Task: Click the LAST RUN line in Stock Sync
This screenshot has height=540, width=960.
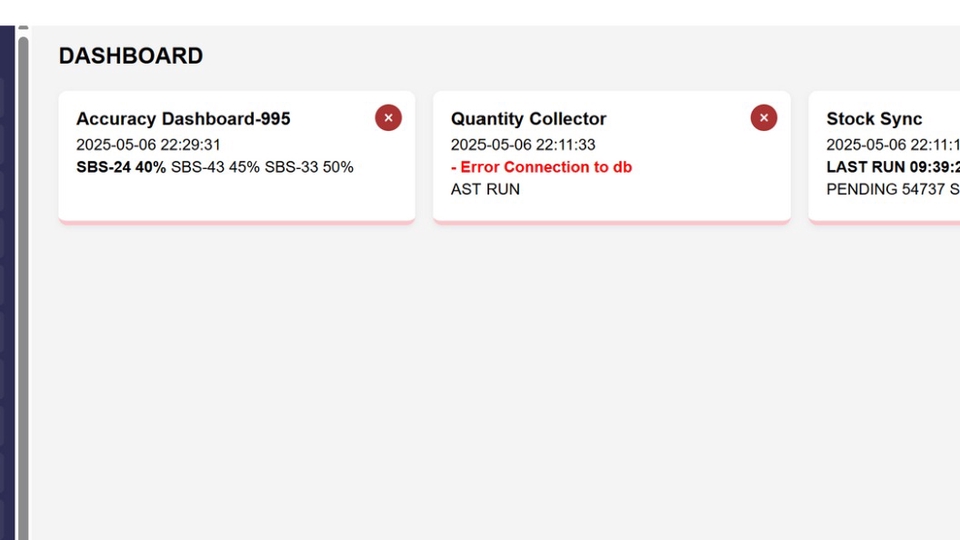Action: (x=892, y=167)
